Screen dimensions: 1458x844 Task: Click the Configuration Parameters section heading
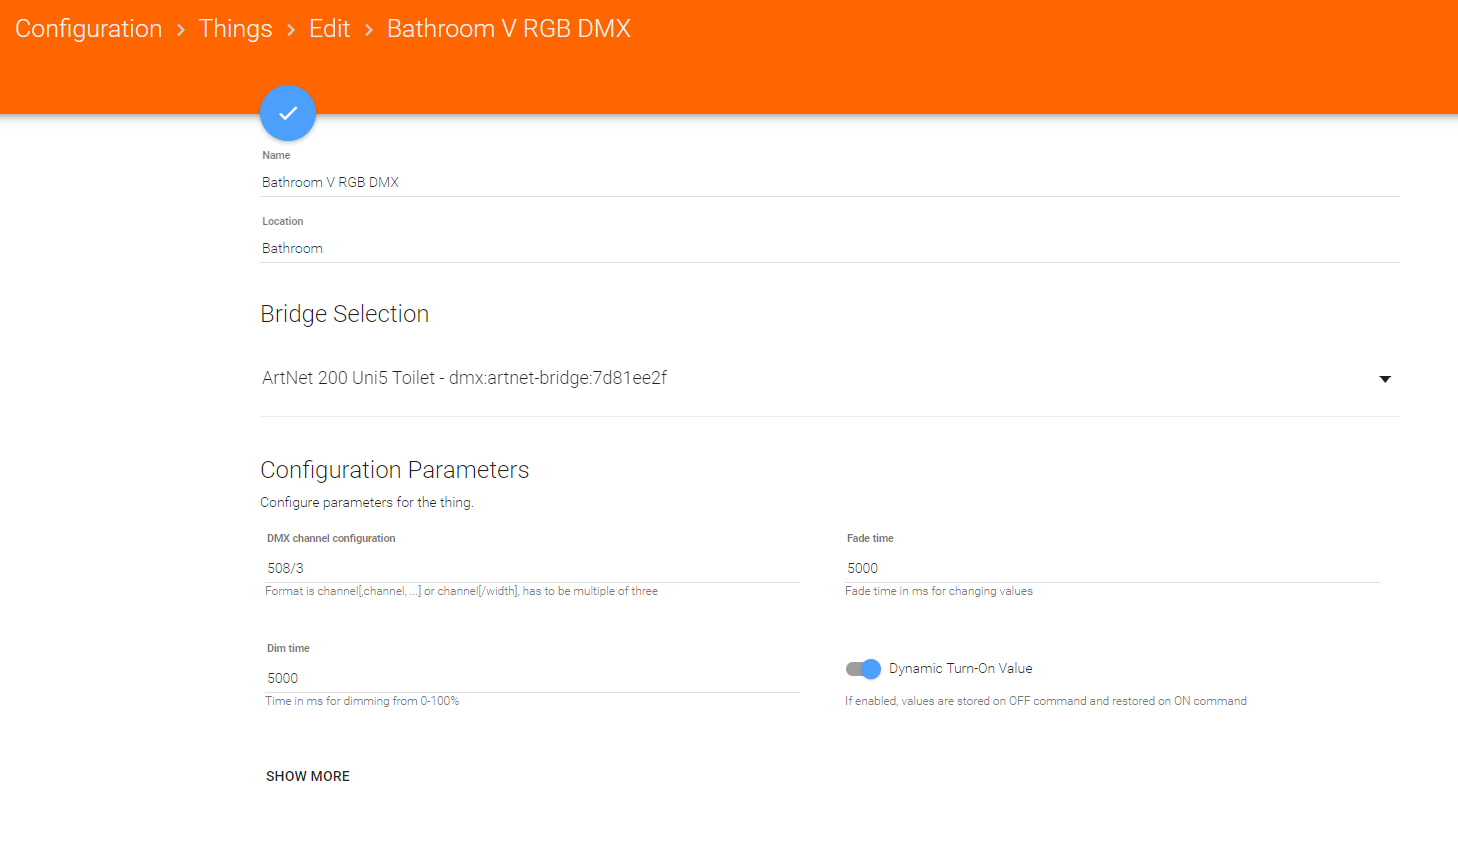394,470
